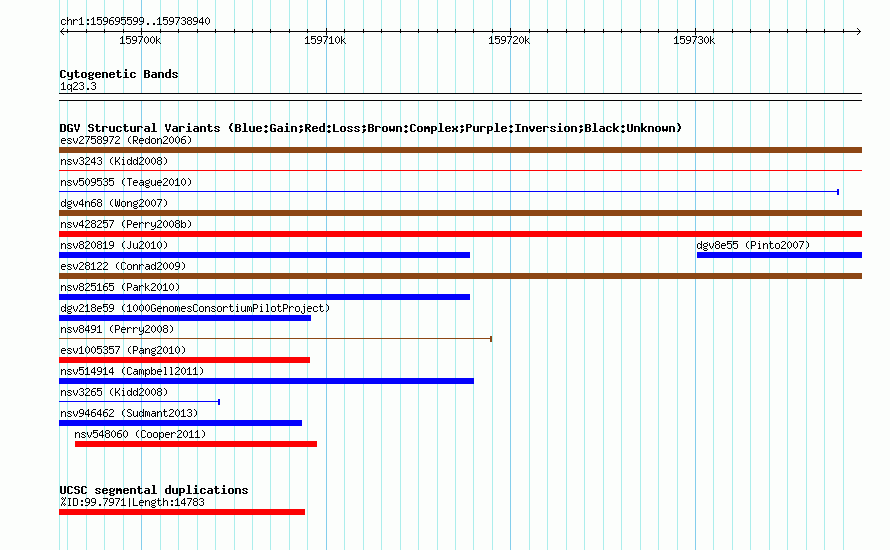Screen dimensions: 890x550
Task: Click the DGV Structural Variants track title
Action: (370, 128)
